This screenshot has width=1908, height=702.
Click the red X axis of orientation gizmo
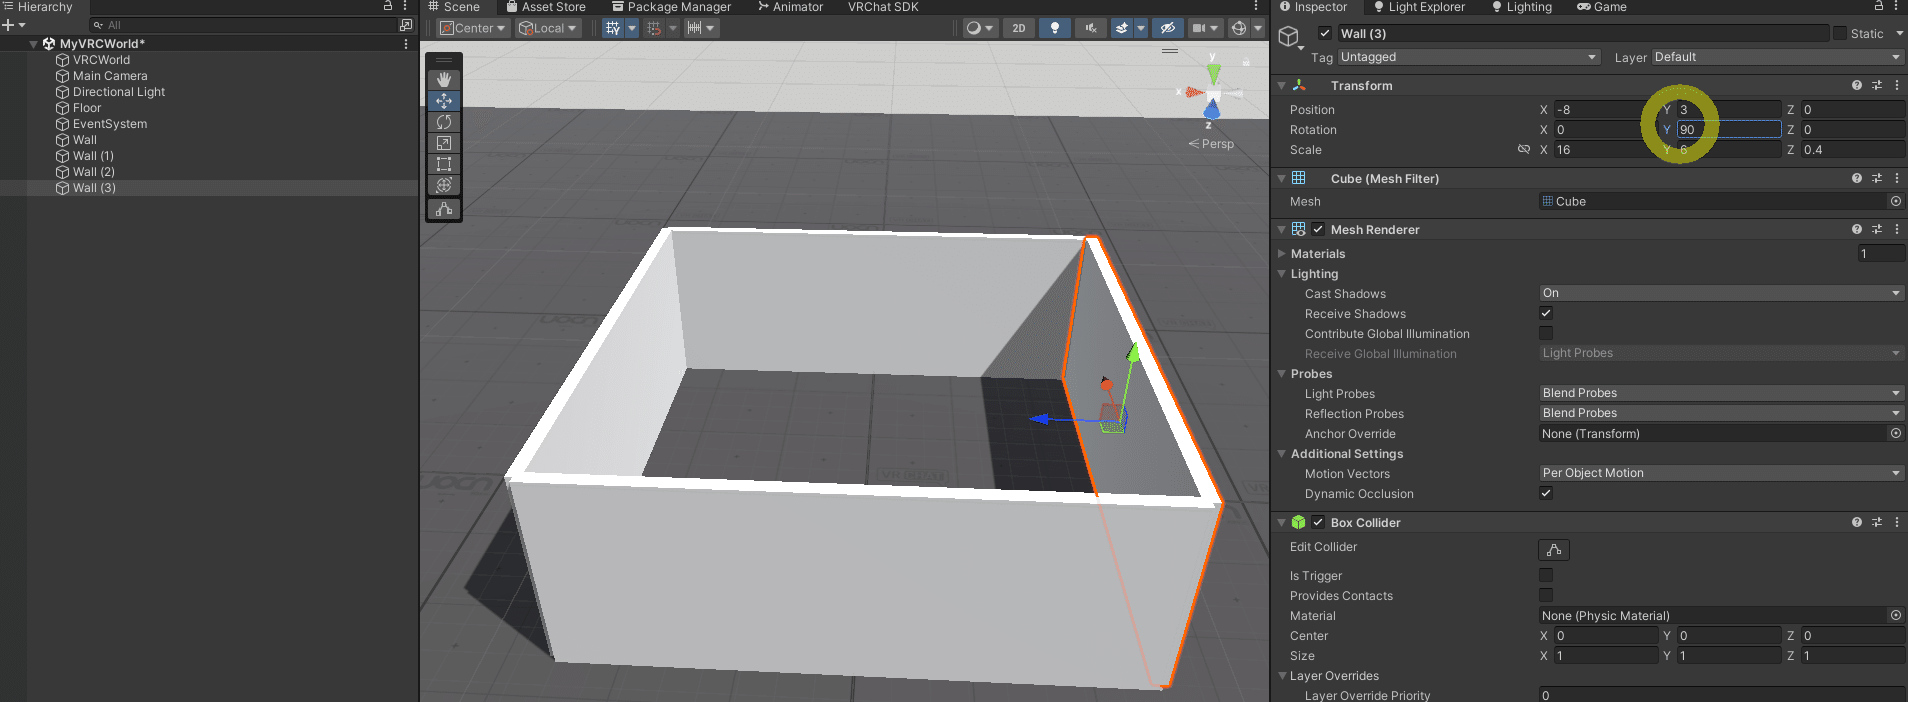pyautogui.click(x=1194, y=92)
